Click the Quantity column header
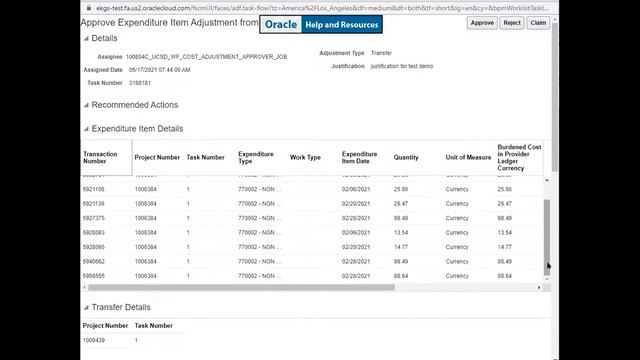The height and width of the screenshot is (360, 640). coord(406,158)
